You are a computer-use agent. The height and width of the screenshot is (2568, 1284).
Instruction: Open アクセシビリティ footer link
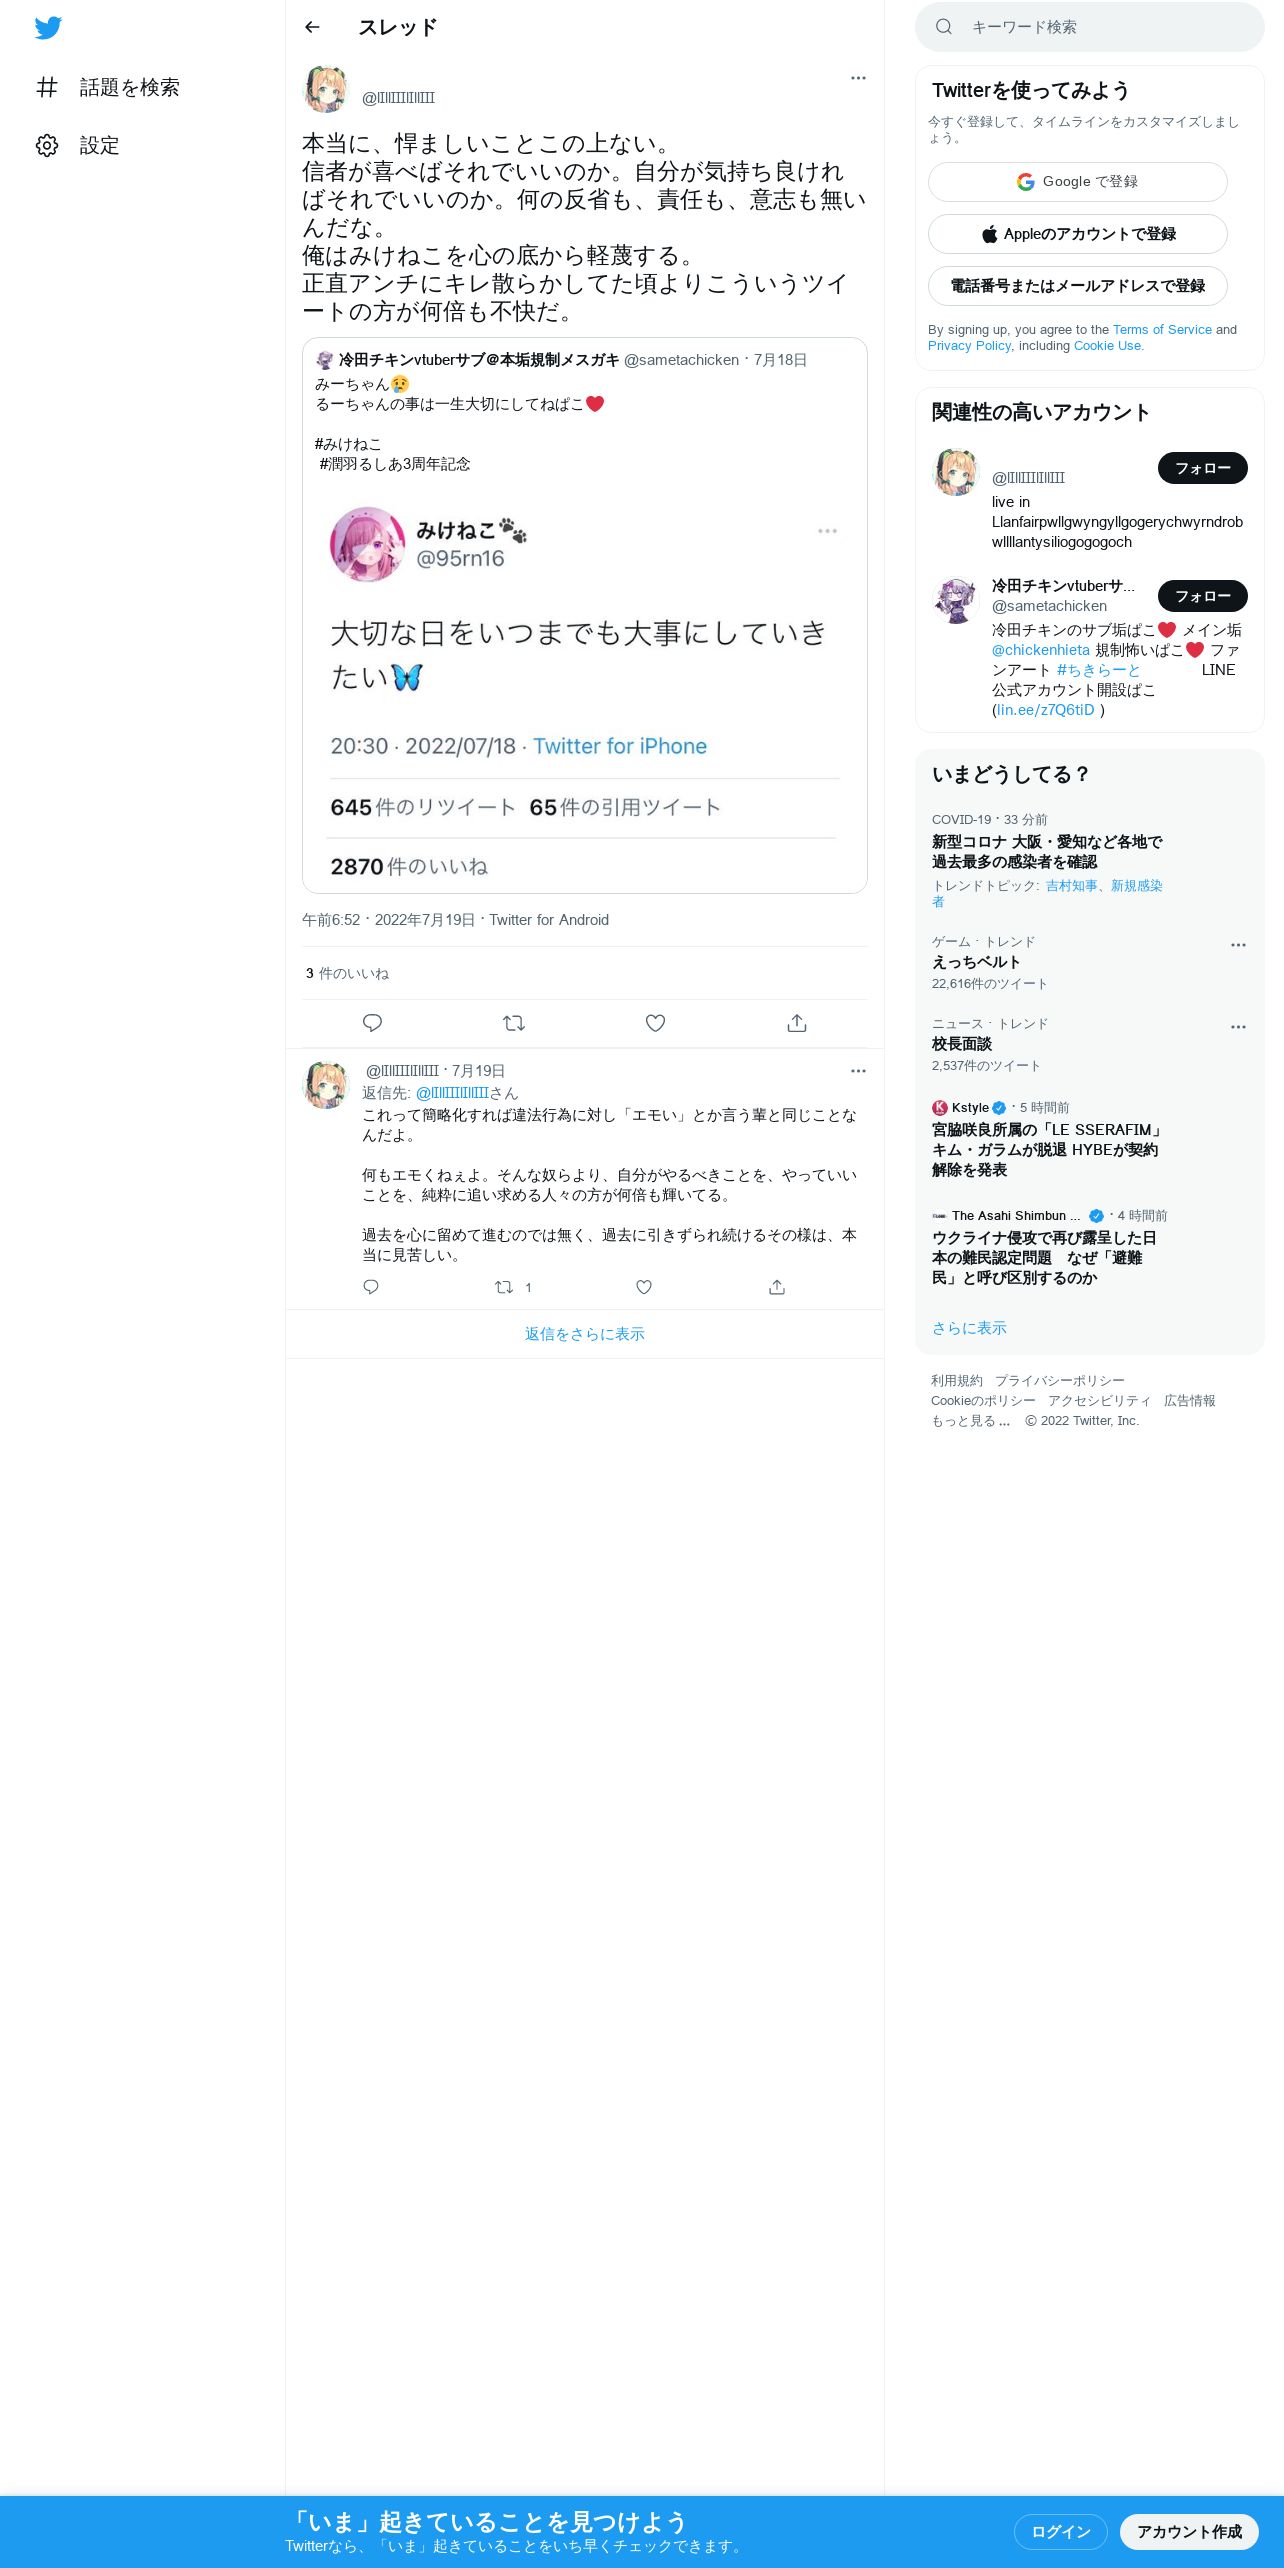tap(1100, 1401)
